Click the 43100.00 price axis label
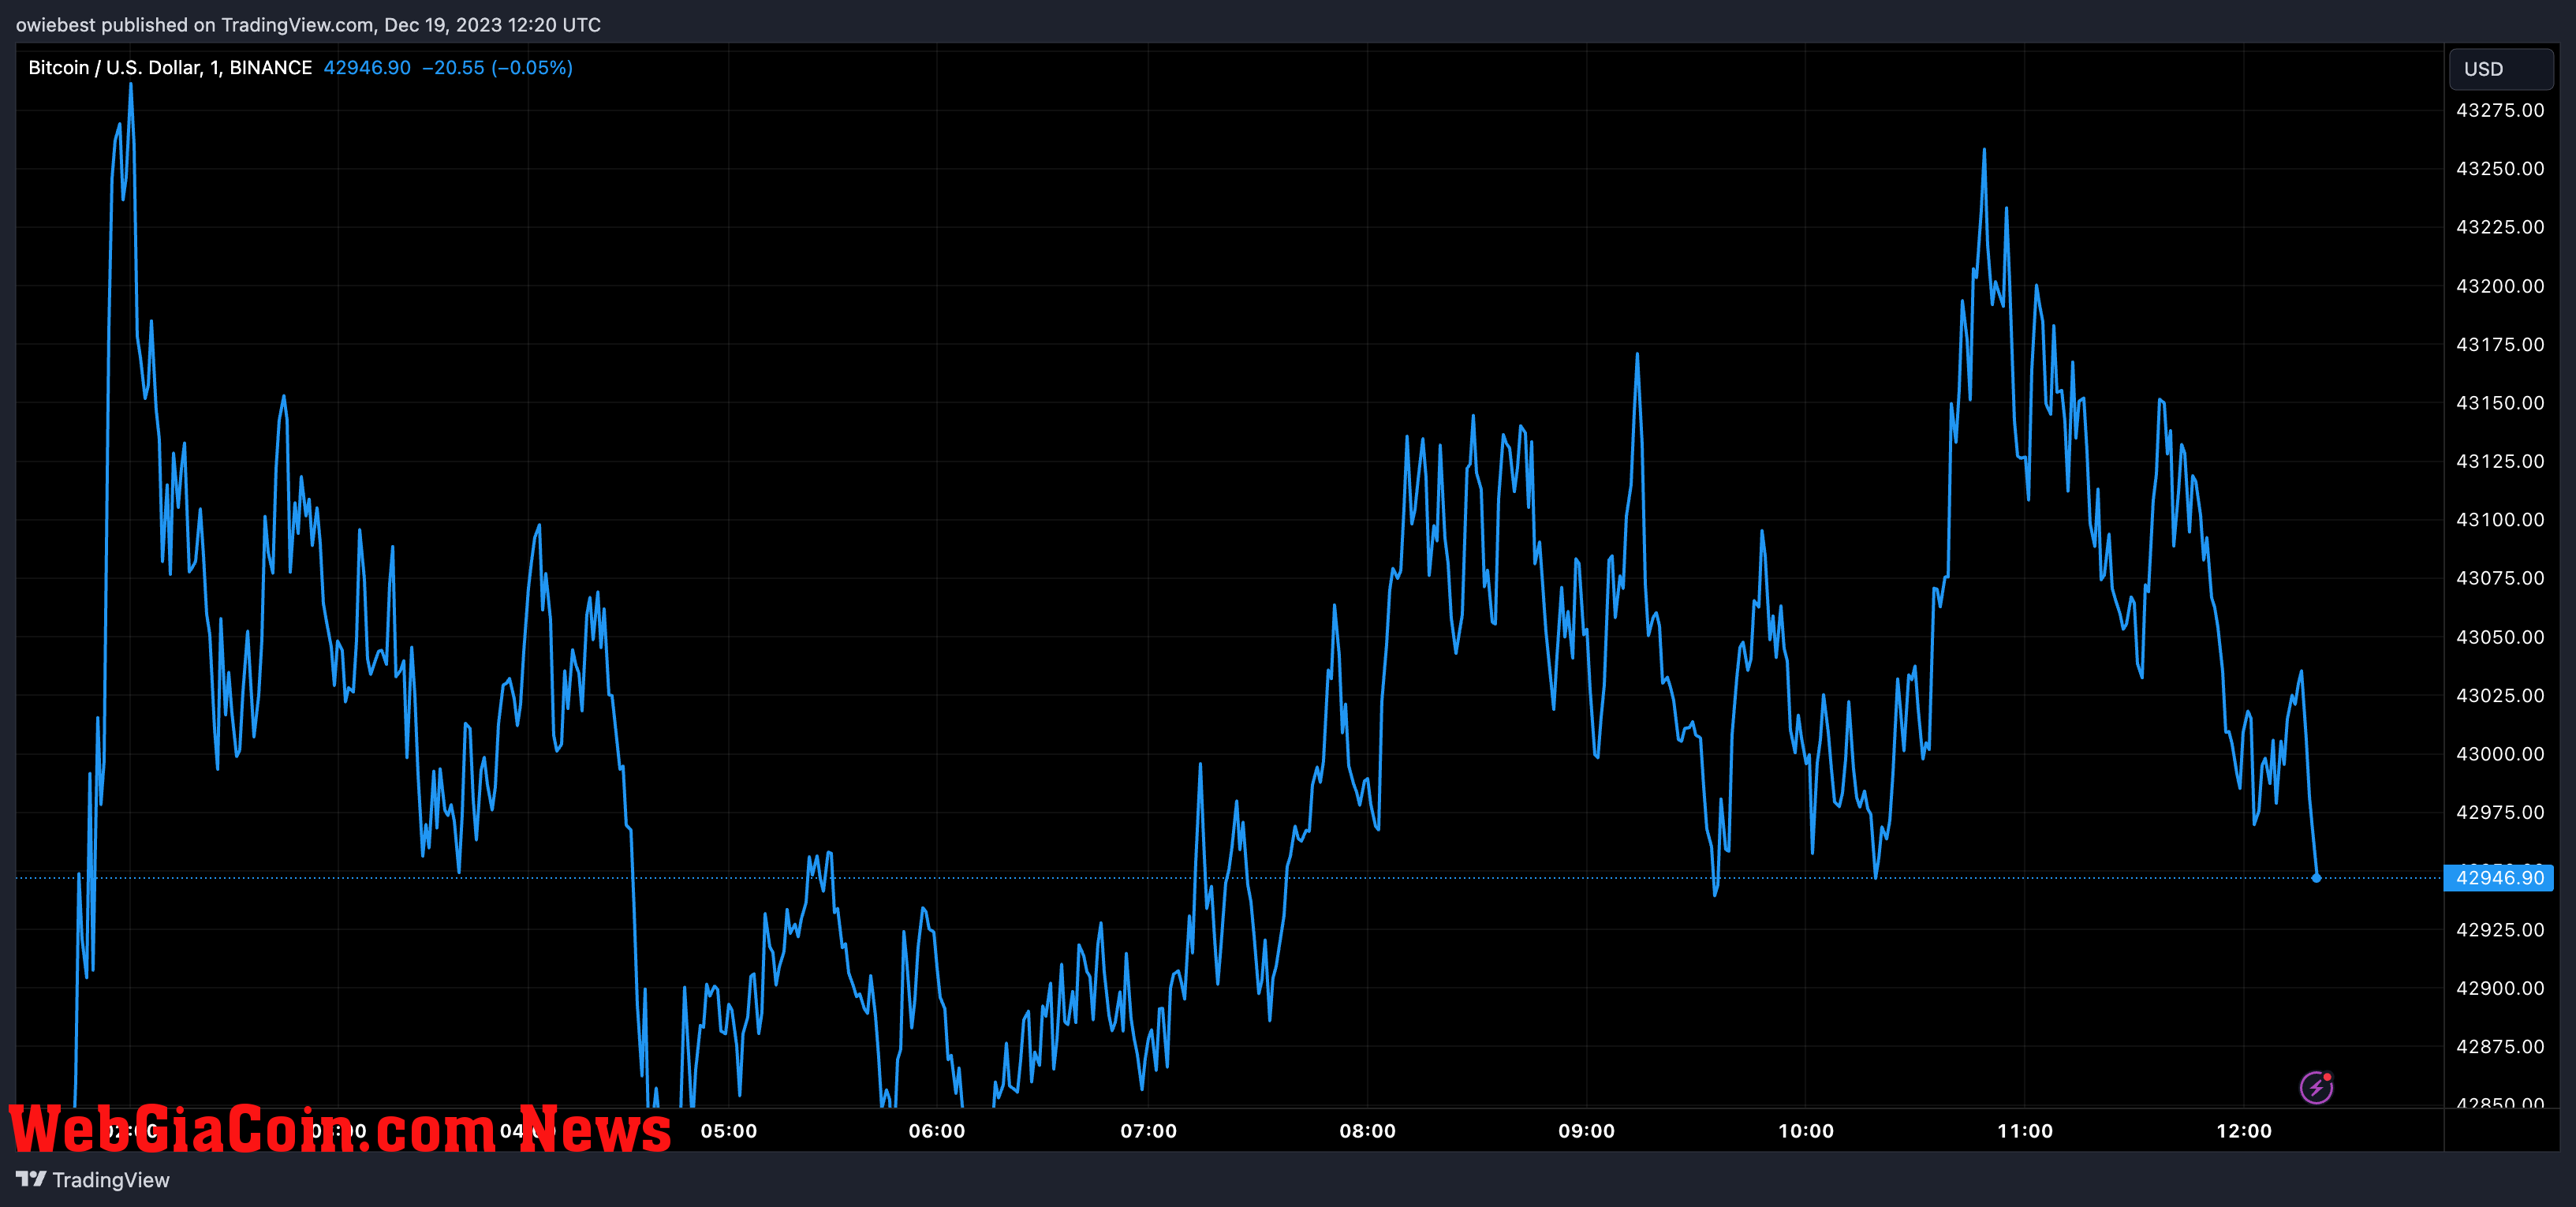The width and height of the screenshot is (2576, 1207). coord(2500,520)
